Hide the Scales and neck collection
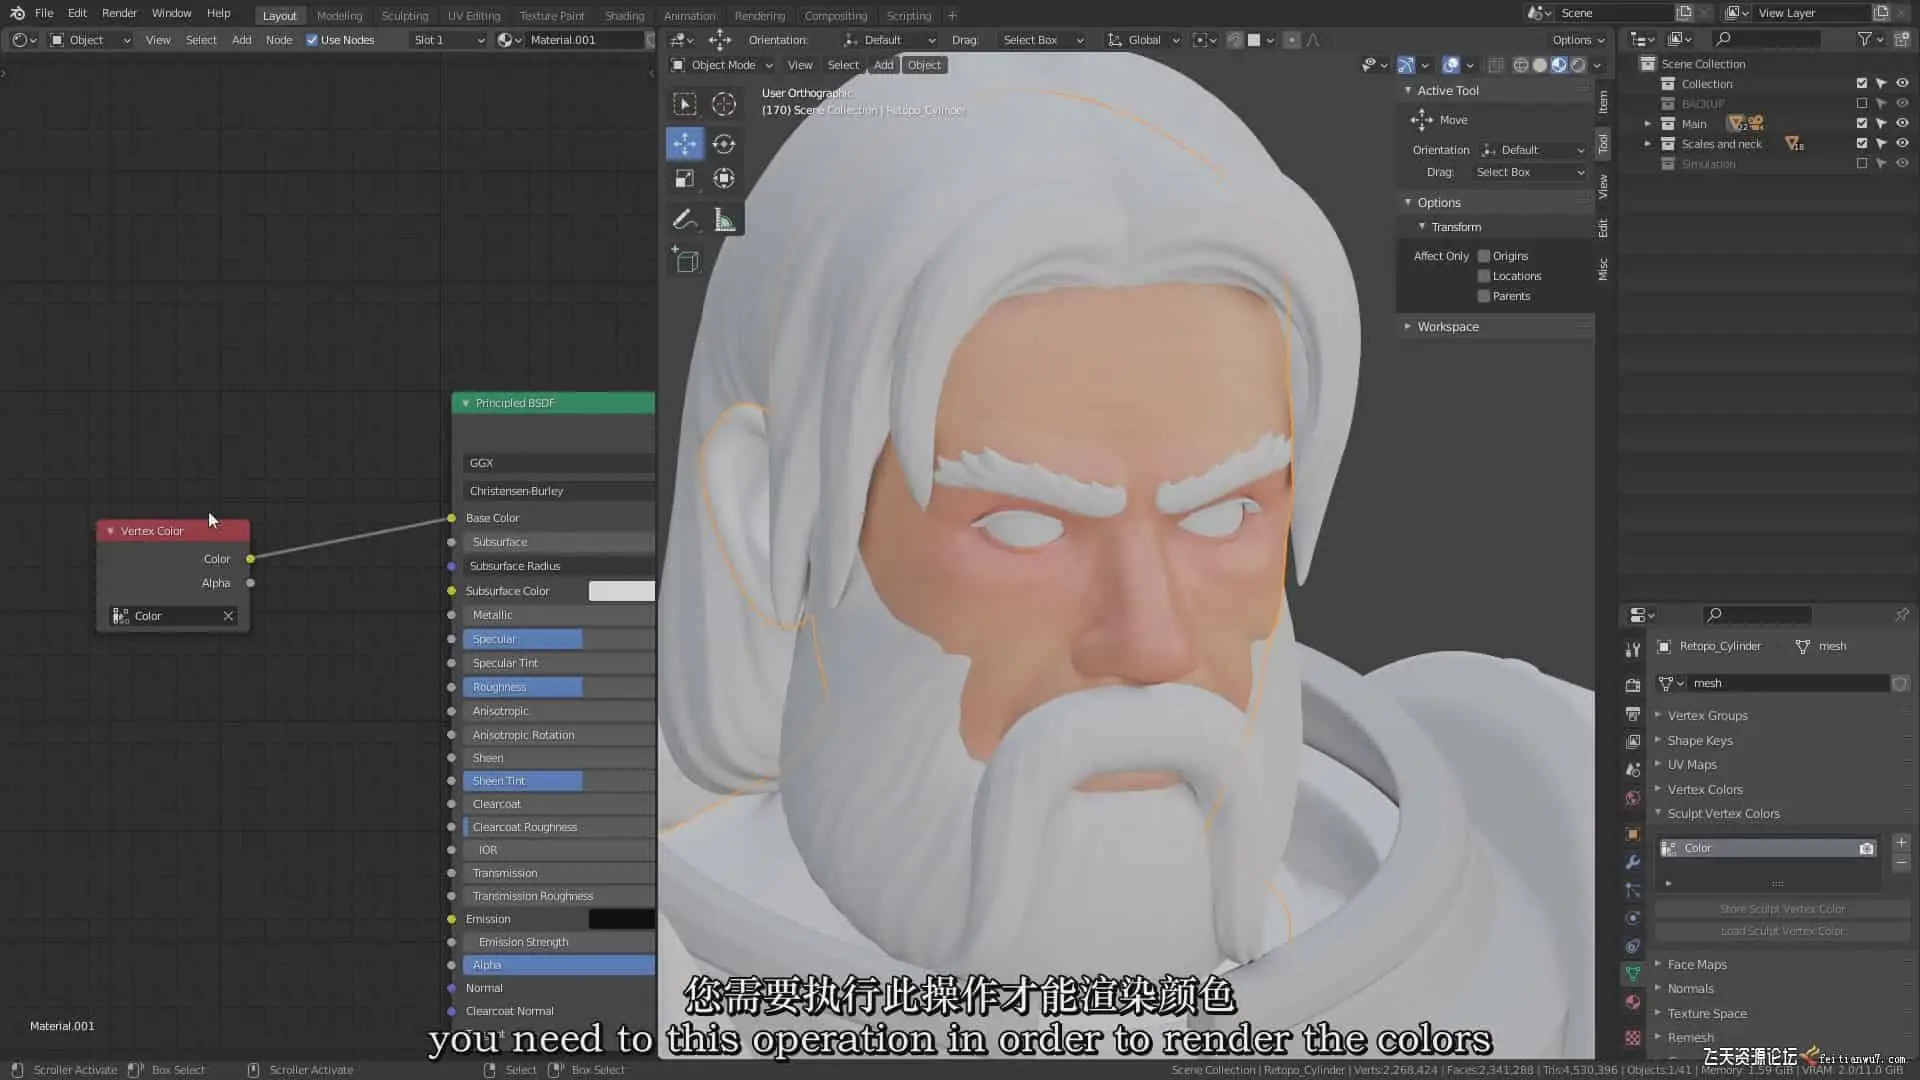 coord(1902,144)
